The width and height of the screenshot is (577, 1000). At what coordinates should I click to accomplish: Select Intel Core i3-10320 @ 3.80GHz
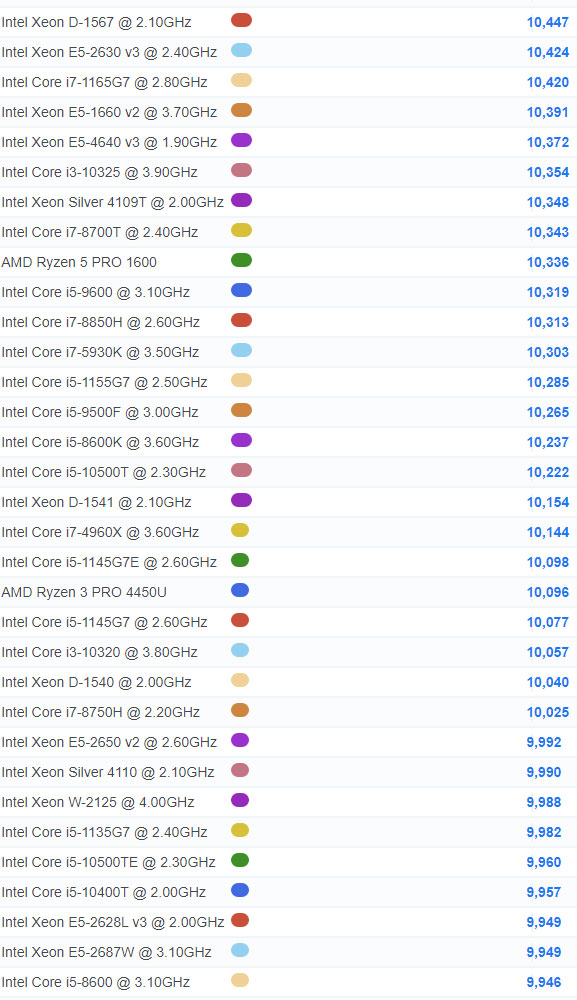click(x=99, y=652)
